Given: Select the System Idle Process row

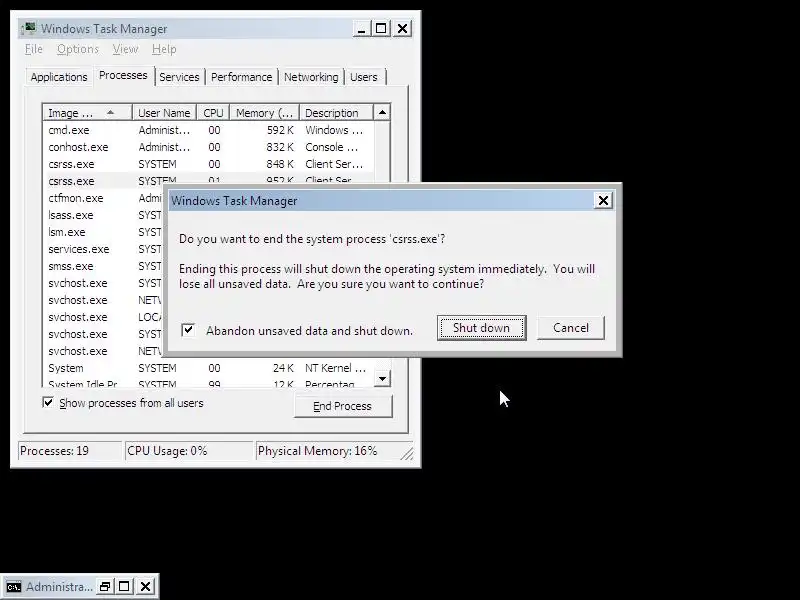Looking at the screenshot, I should click(208, 383).
